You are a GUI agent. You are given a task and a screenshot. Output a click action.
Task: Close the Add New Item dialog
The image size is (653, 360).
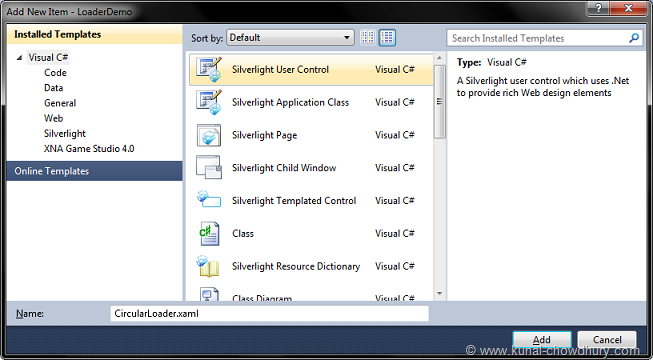(x=628, y=8)
